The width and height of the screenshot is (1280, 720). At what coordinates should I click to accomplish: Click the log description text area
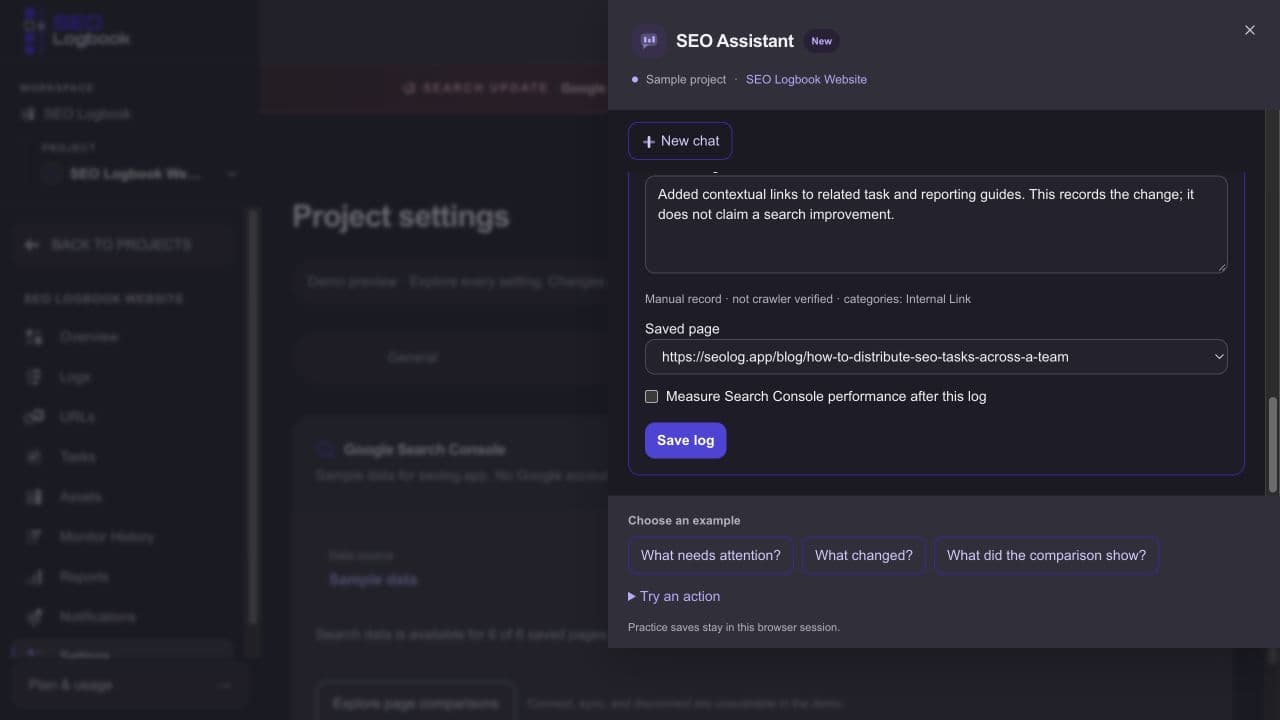click(936, 224)
